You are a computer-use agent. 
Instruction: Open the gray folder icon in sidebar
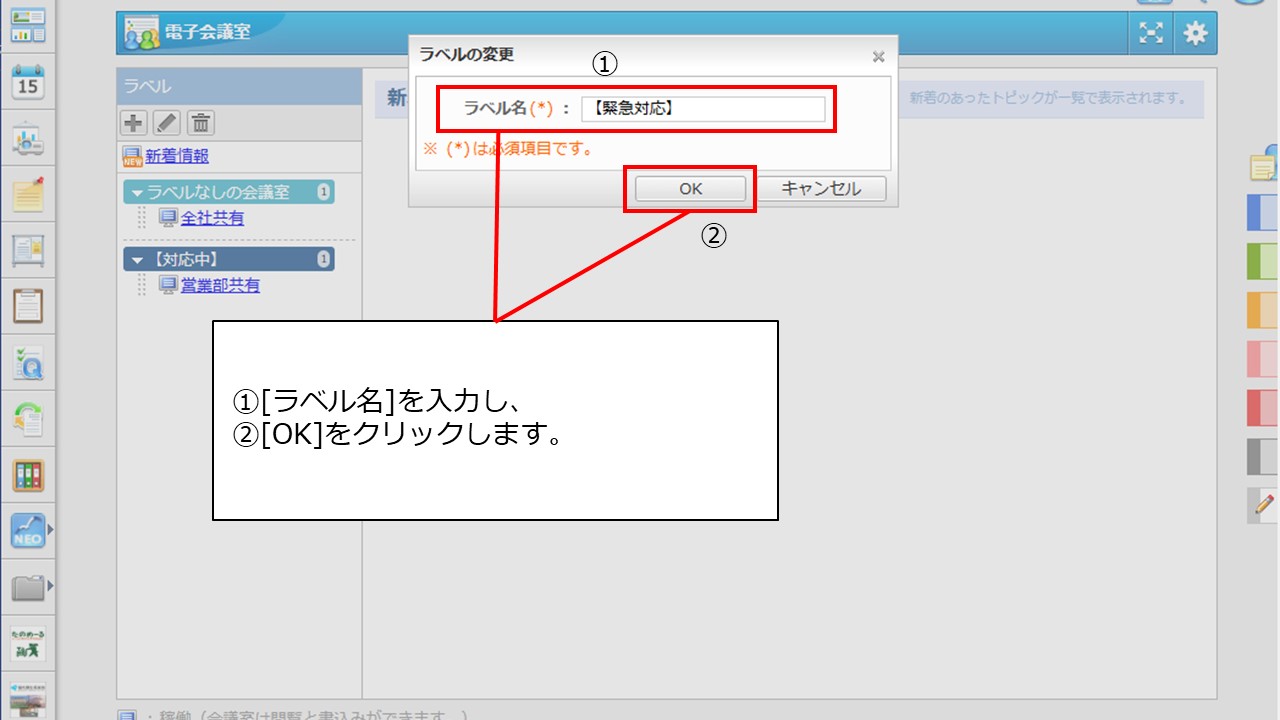pyautogui.click(x=28, y=587)
